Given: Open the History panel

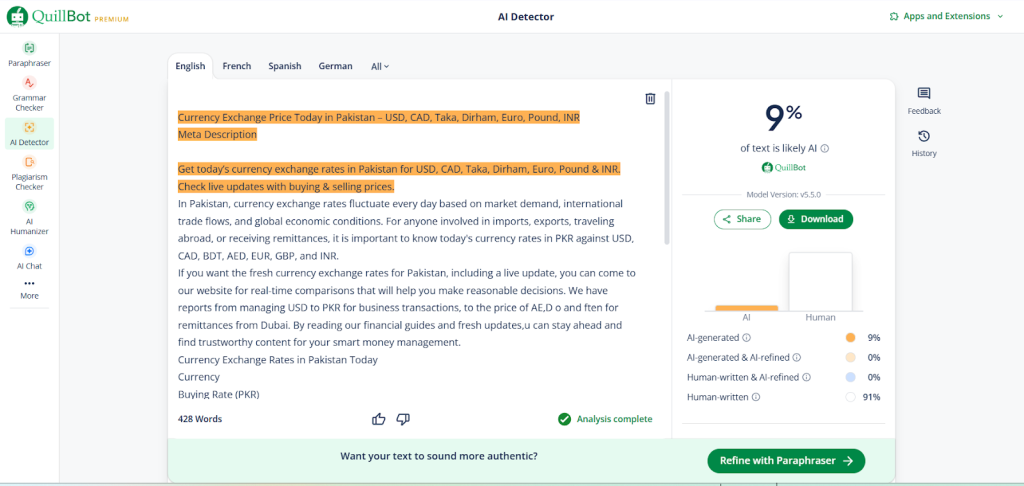Looking at the screenshot, I should click(924, 143).
